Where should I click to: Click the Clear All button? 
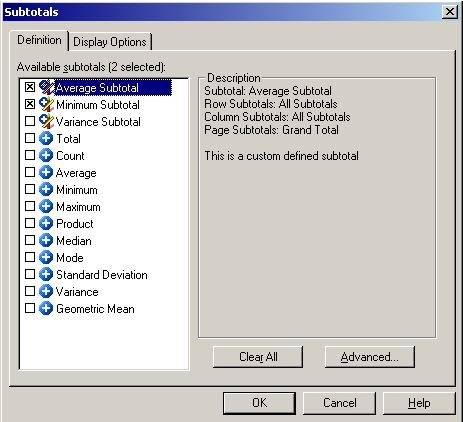pyautogui.click(x=258, y=357)
